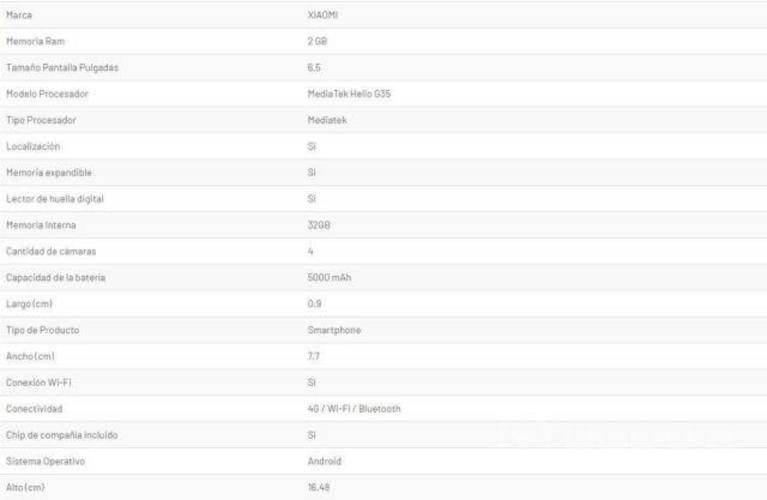Viewport: 767px width, 500px height.
Task: Select the XIAOMI brand value
Action: (323, 17)
